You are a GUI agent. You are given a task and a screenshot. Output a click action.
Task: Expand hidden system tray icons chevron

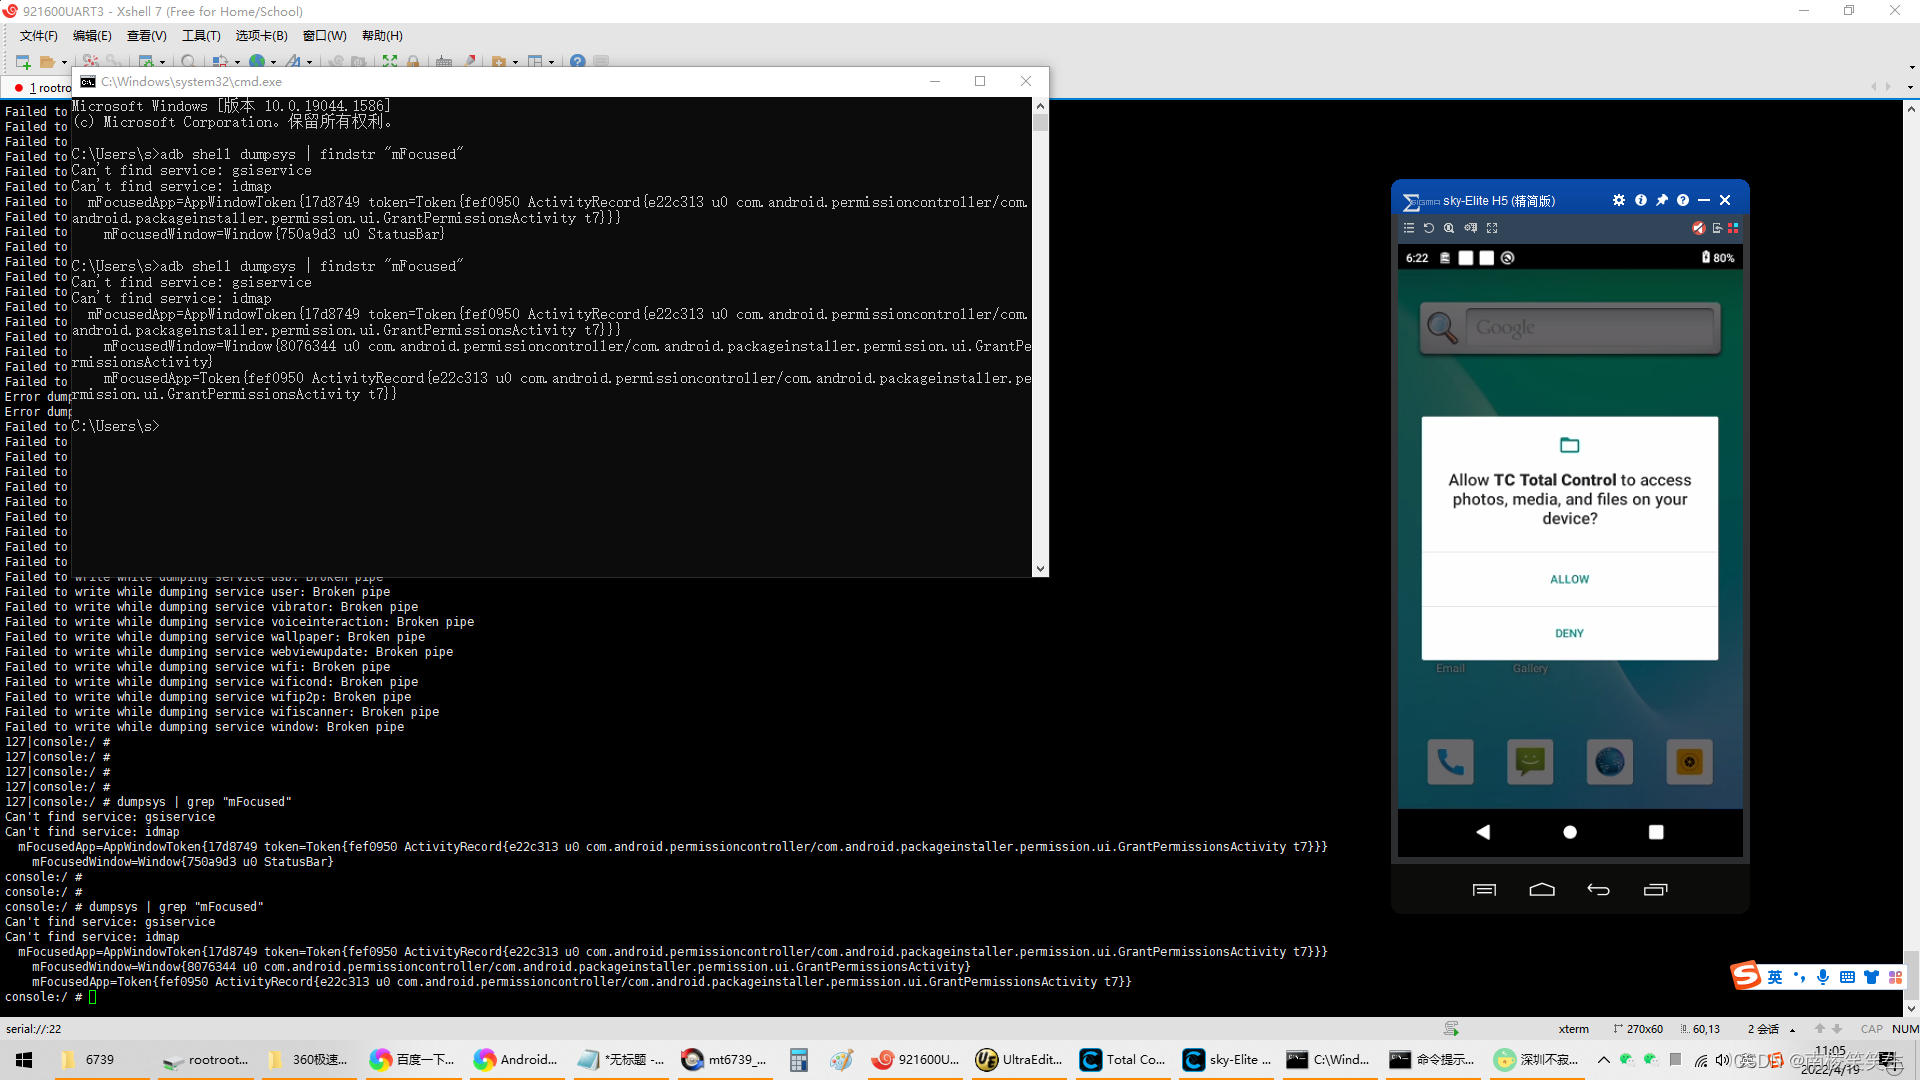pyautogui.click(x=1604, y=1060)
